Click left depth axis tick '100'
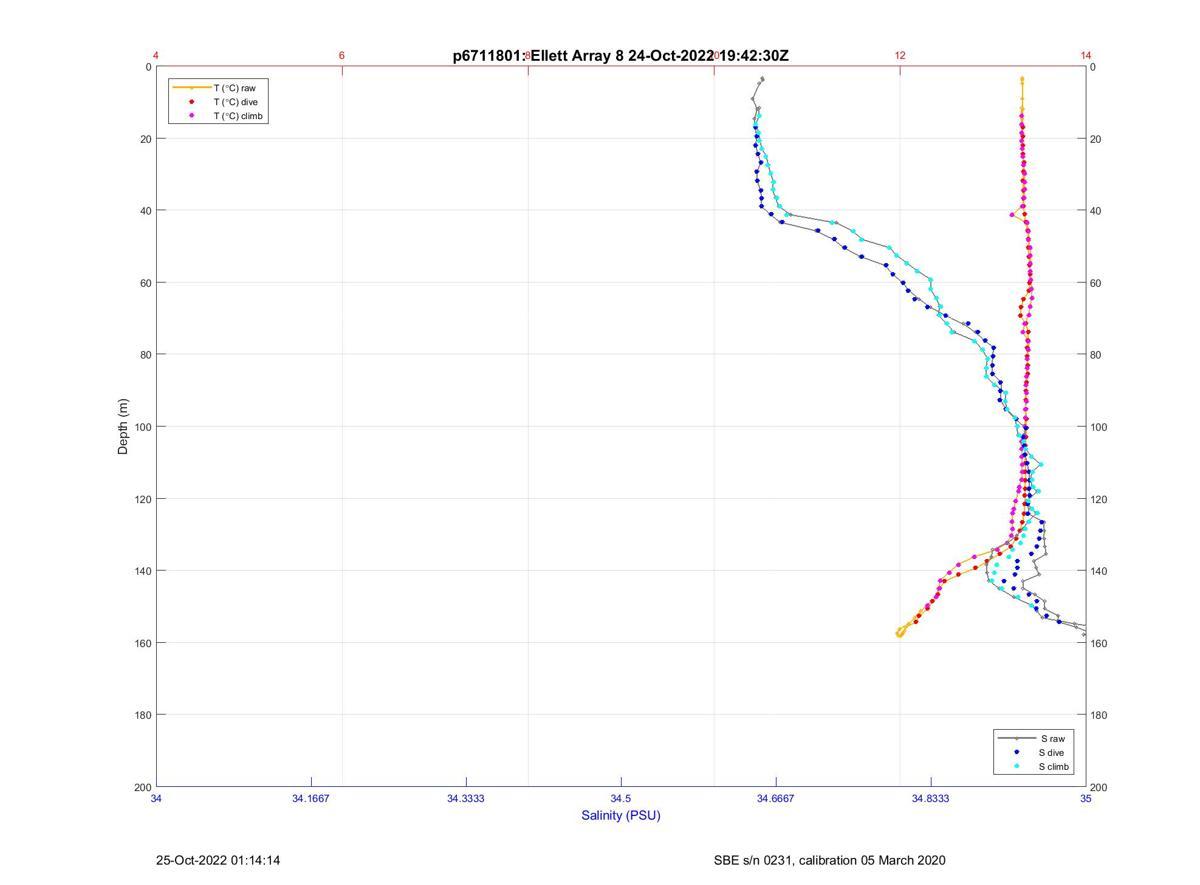The width and height of the screenshot is (1200, 885). [x=143, y=427]
